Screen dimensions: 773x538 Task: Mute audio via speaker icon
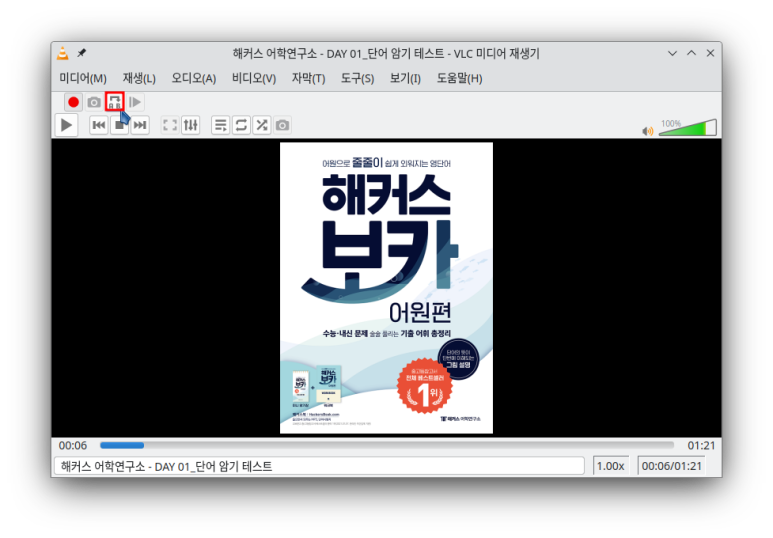648,131
